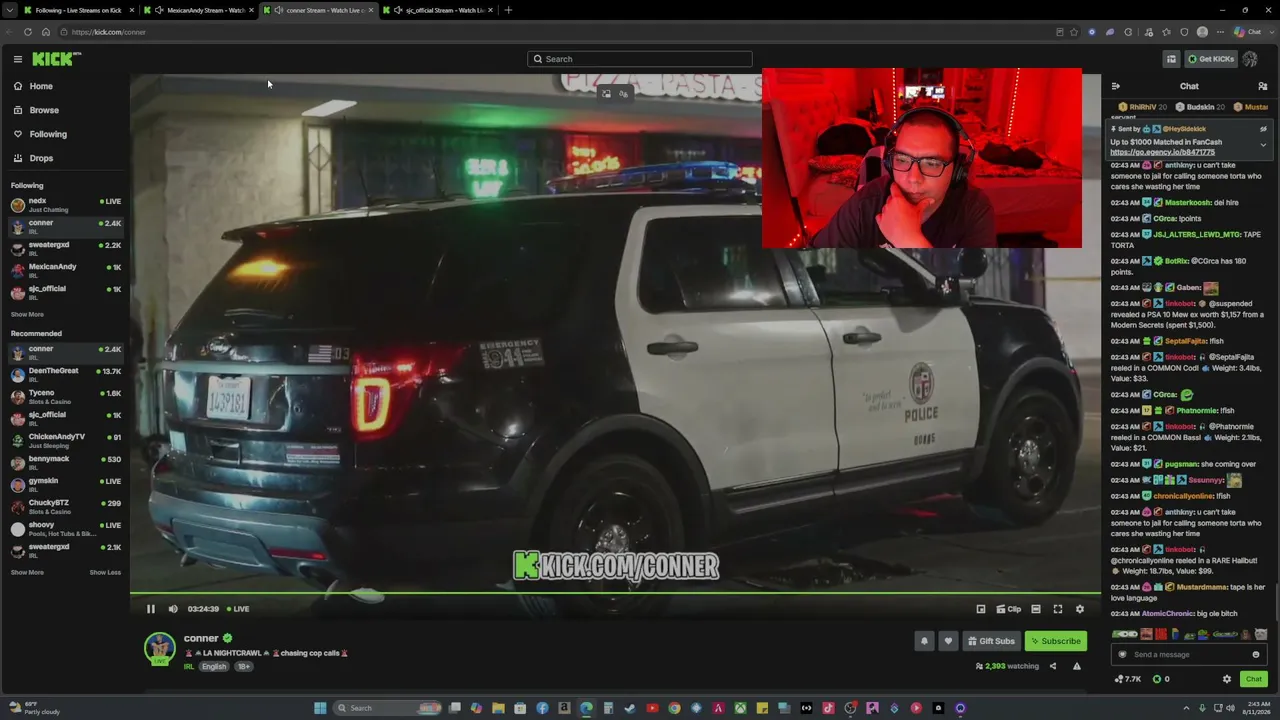Click the video progress bar
Screen dimensions: 1280x720
615,594
